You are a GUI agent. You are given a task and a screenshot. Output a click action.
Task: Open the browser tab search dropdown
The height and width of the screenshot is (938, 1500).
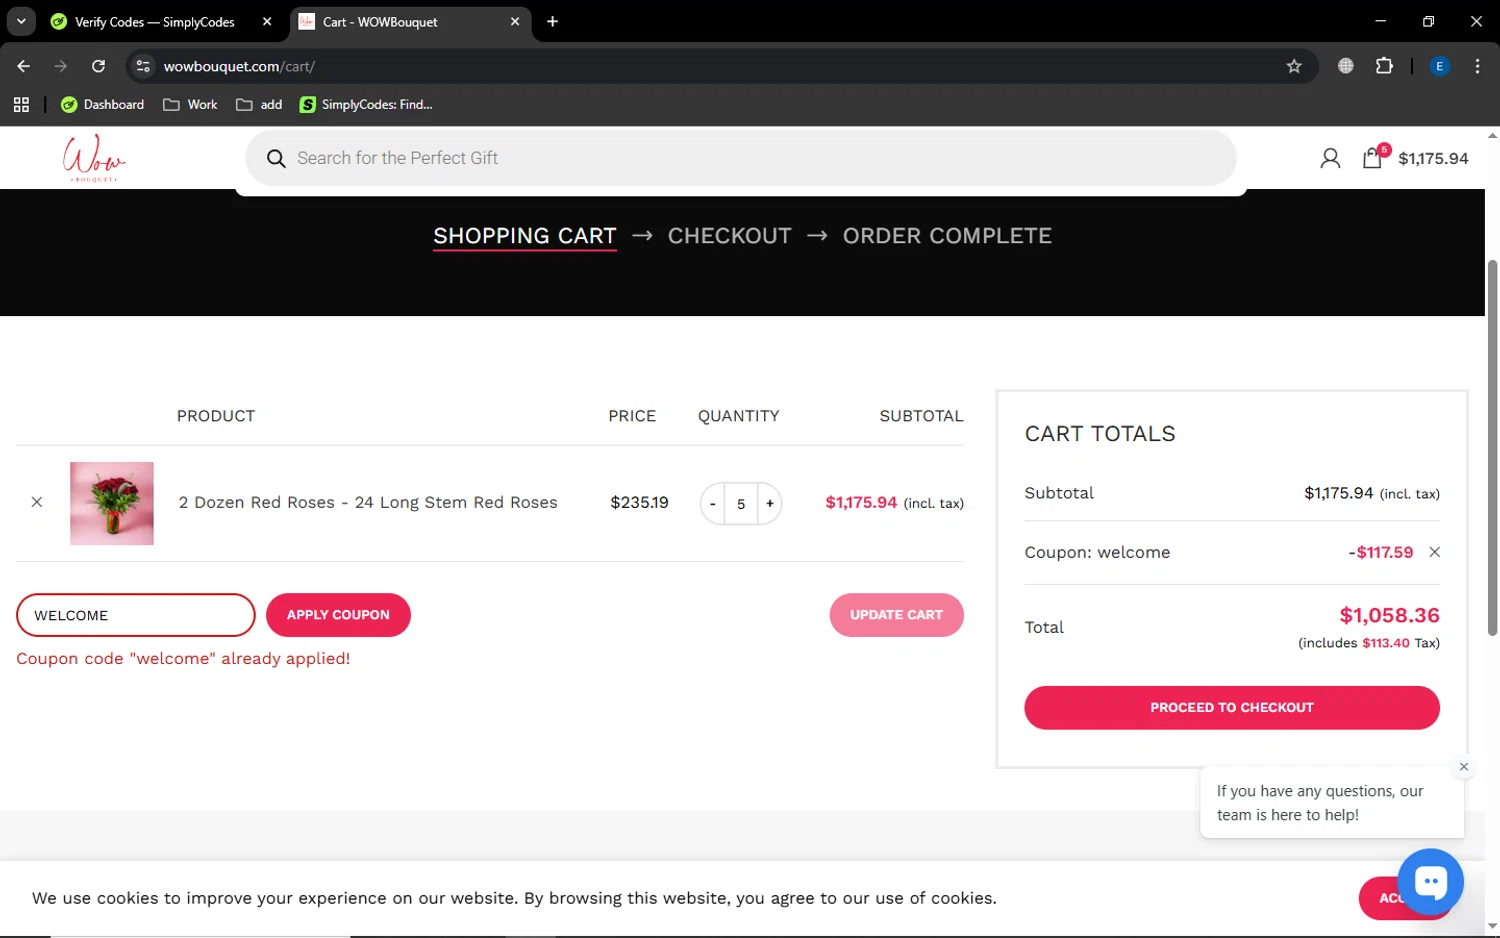pos(21,21)
